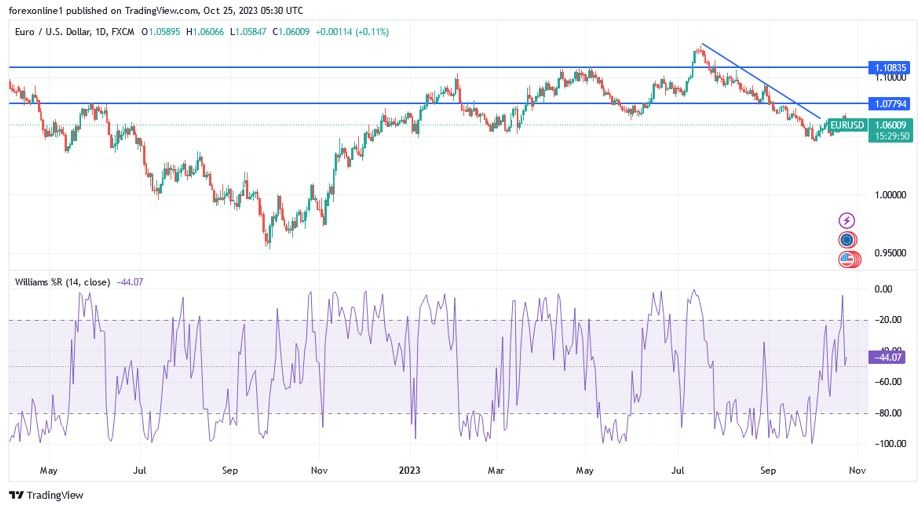Click the TradingView logo icon

pos(16,495)
